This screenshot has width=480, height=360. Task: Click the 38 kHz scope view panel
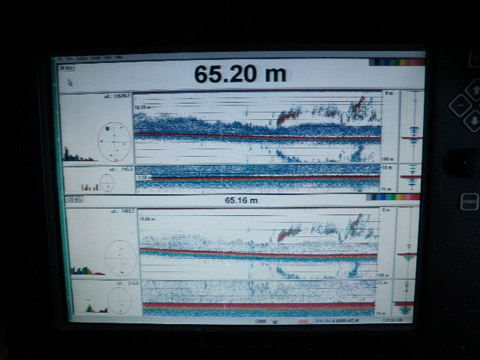(x=412, y=127)
